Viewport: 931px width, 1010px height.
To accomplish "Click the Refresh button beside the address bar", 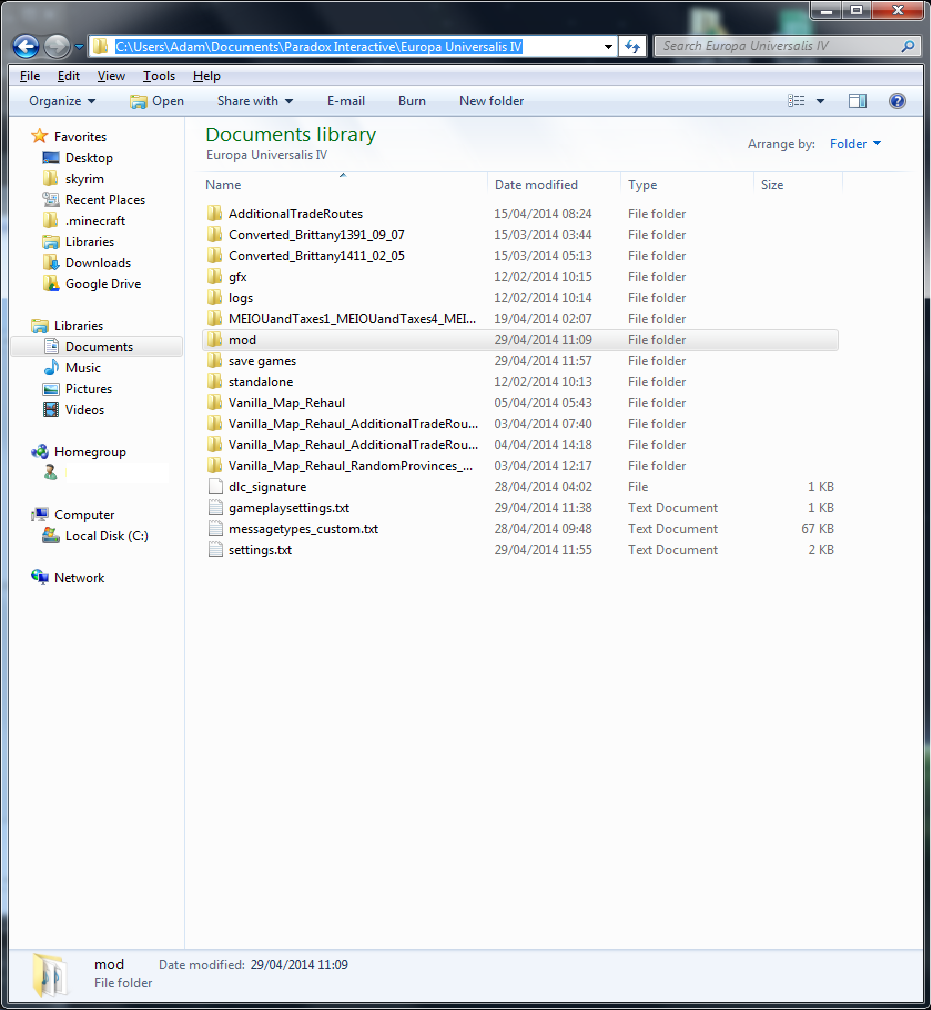I will pos(632,46).
